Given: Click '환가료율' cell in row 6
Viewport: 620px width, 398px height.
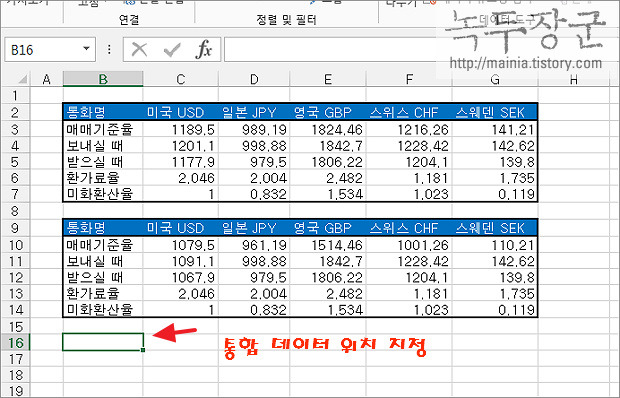Looking at the screenshot, I should [x=103, y=178].
